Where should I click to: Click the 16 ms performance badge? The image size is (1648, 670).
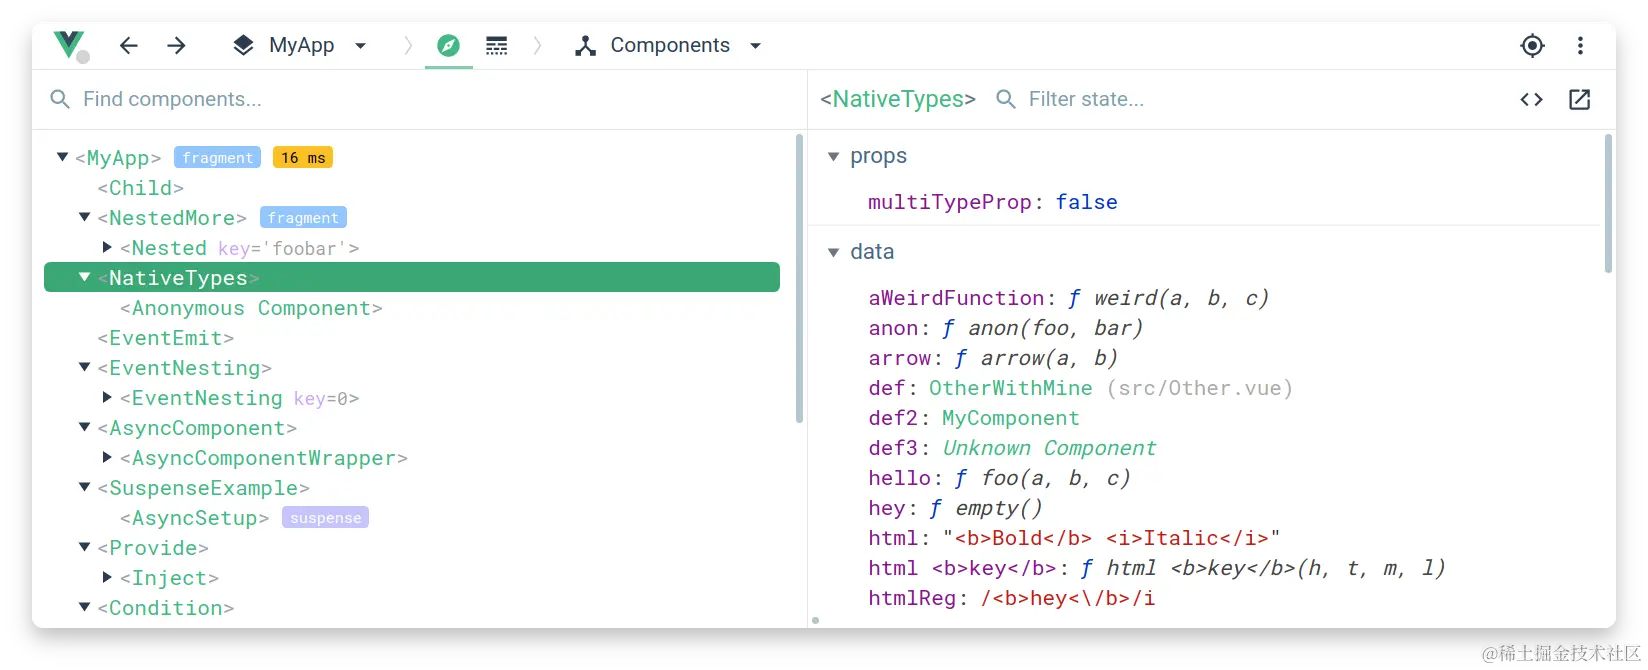click(x=303, y=158)
